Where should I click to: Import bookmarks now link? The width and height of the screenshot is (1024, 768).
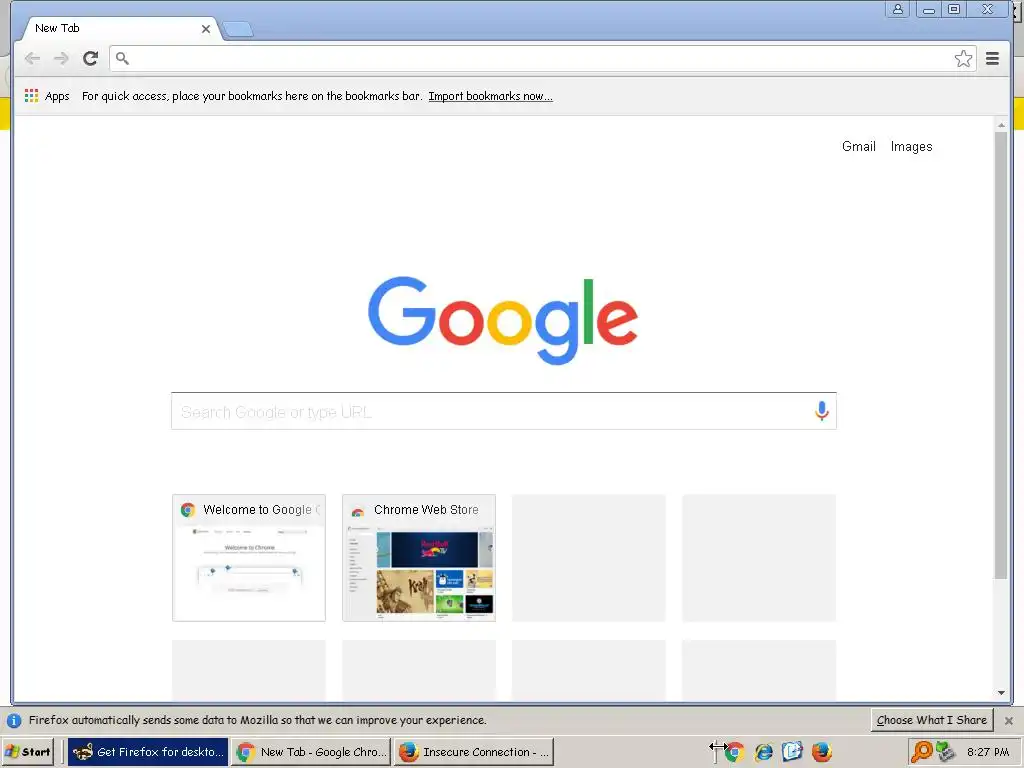pos(490,96)
